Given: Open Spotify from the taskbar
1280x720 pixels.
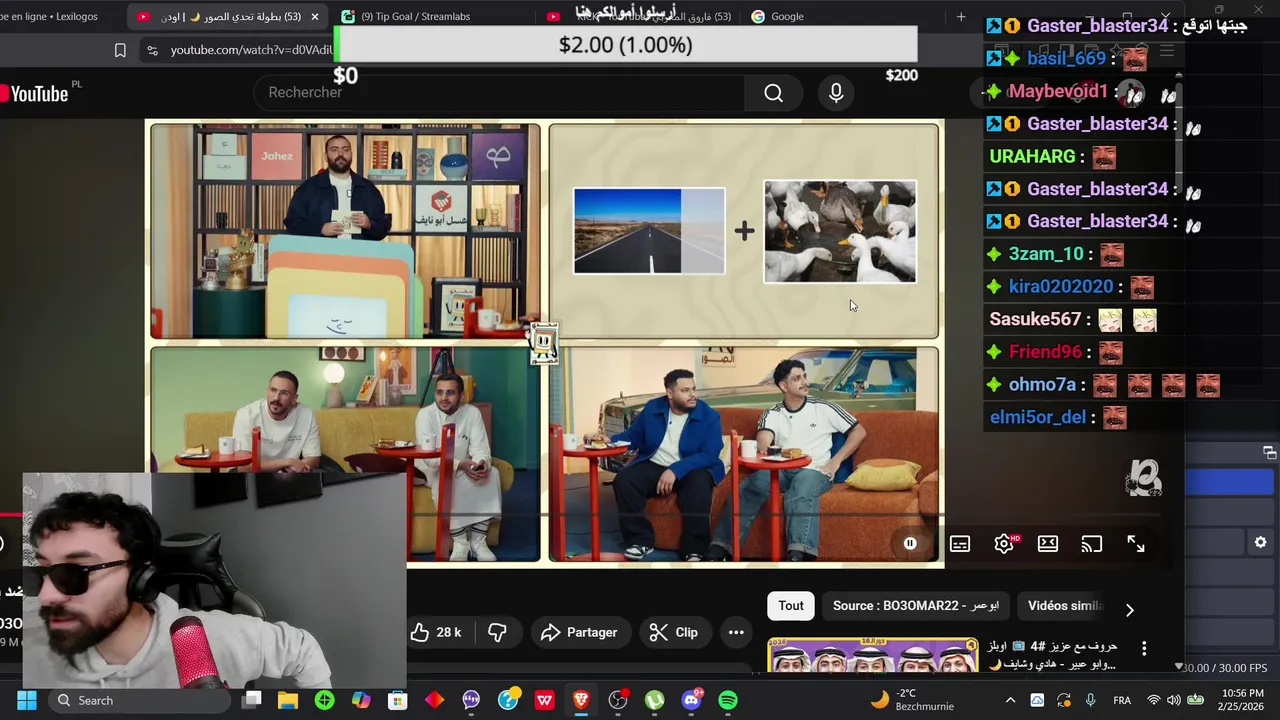Looking at the screenshot, I should 728,700.
